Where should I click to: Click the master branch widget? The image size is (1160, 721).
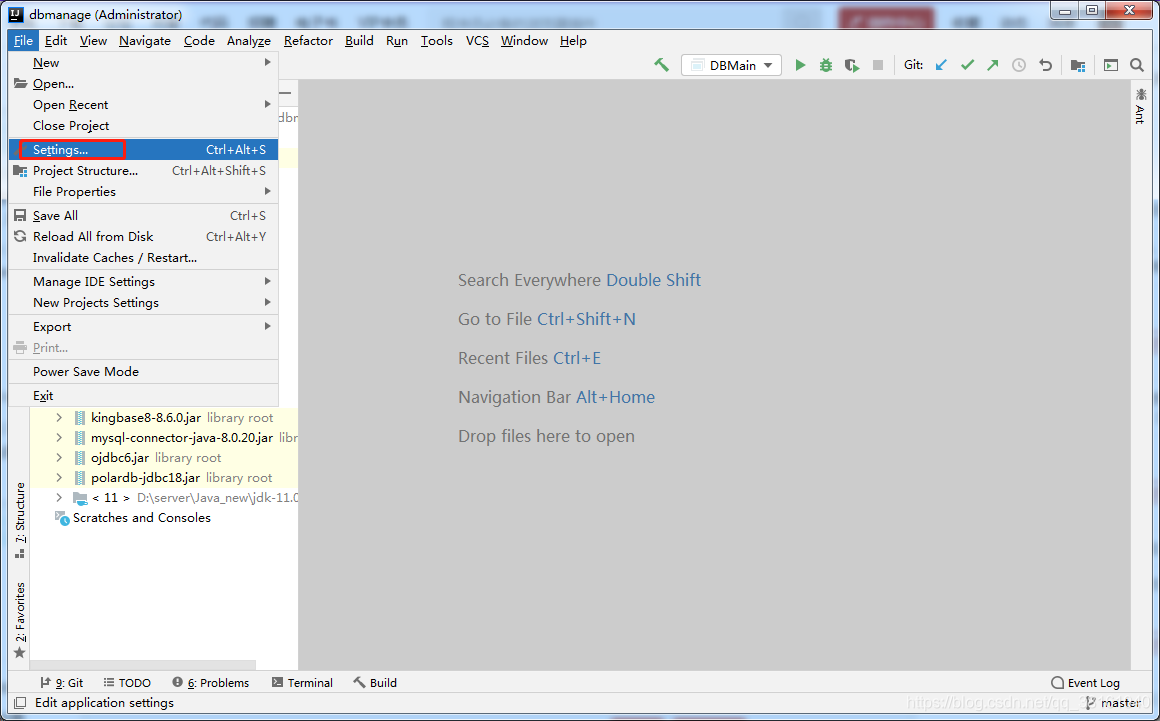[1113, 703]
